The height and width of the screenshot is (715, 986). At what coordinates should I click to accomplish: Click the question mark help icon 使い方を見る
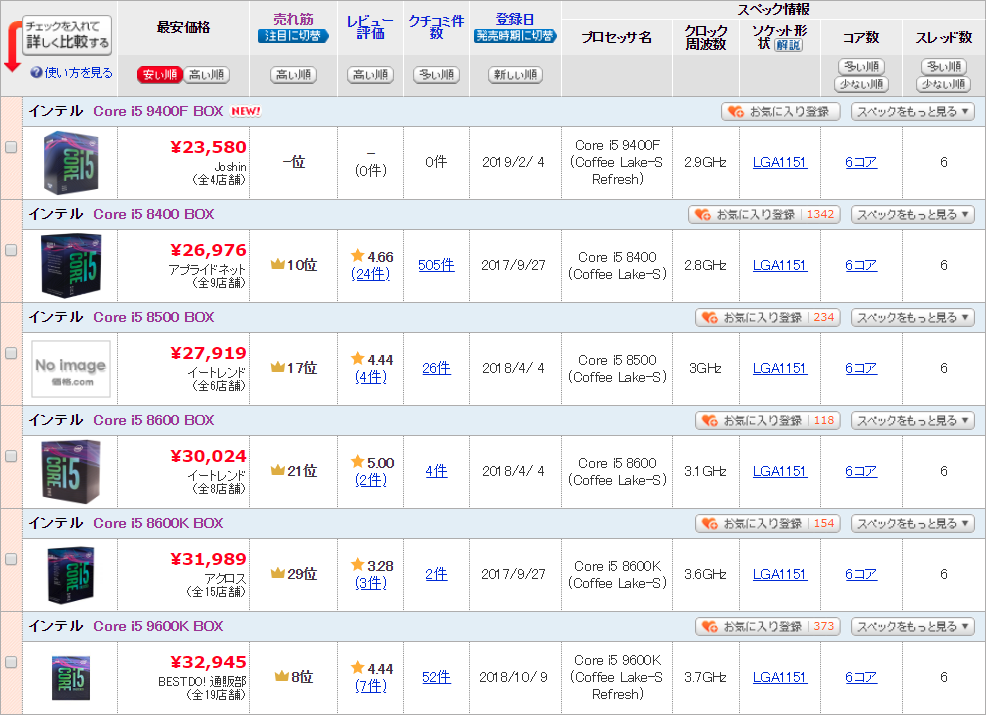[x=36, y=73]
